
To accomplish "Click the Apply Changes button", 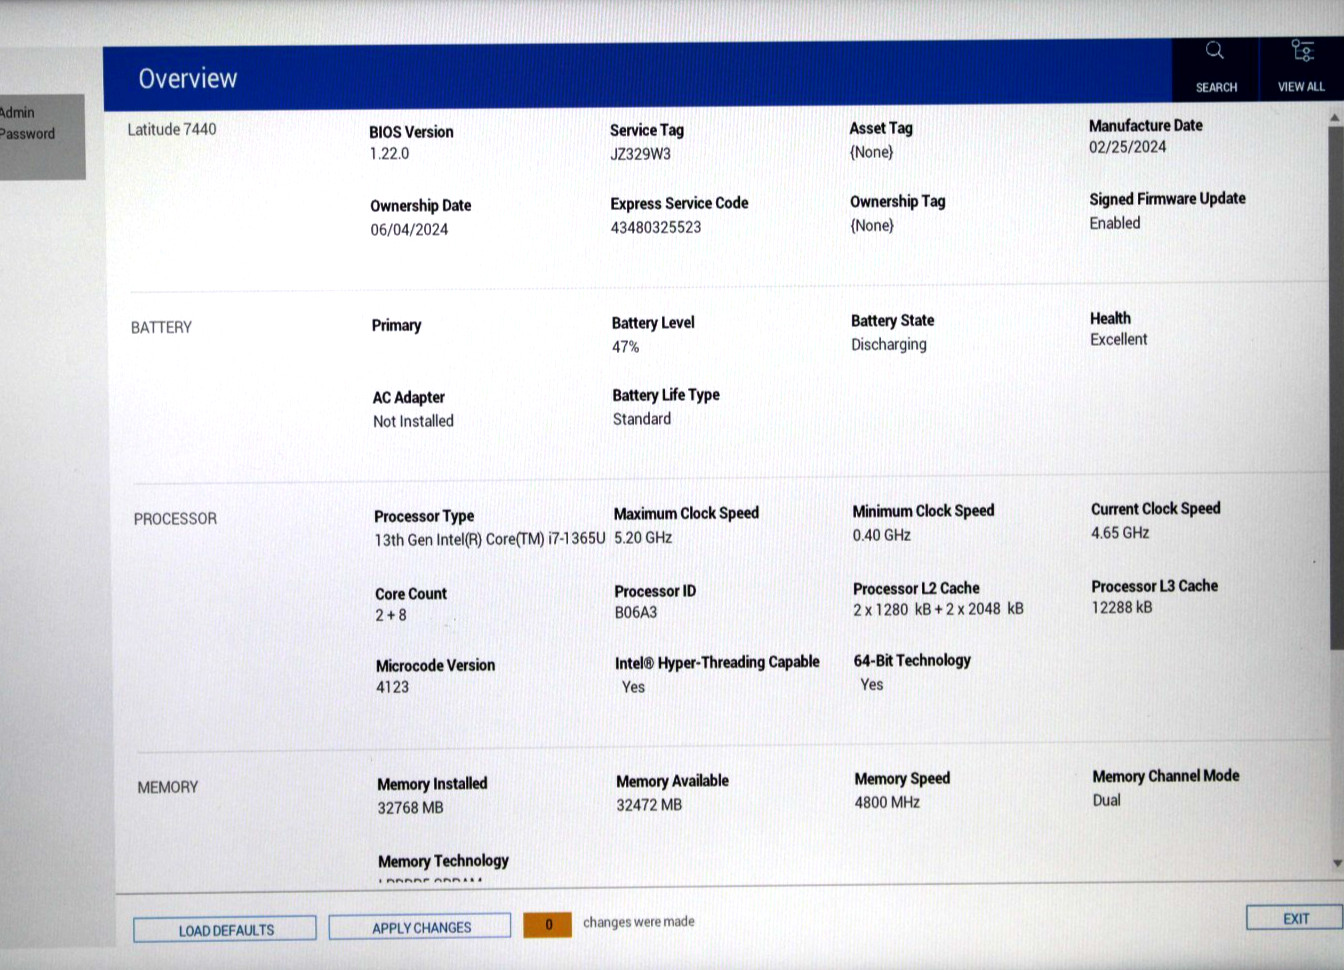I will click(420, 927).
